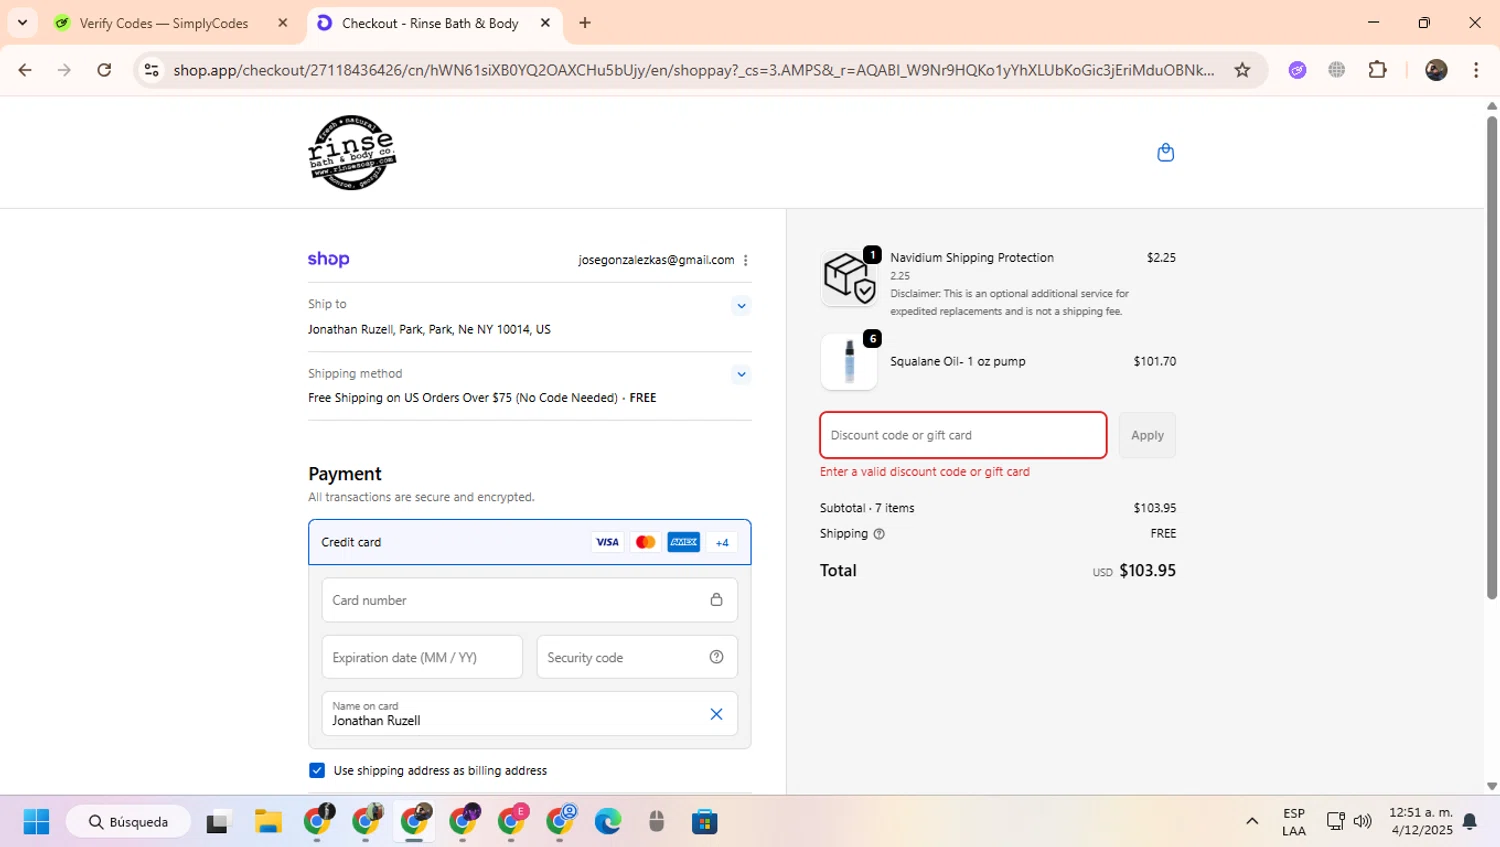The width and height of the screenshot is (1500, 847).
Task: Bookmark this page with the star icon
Action: click(x=1242, y=70)
